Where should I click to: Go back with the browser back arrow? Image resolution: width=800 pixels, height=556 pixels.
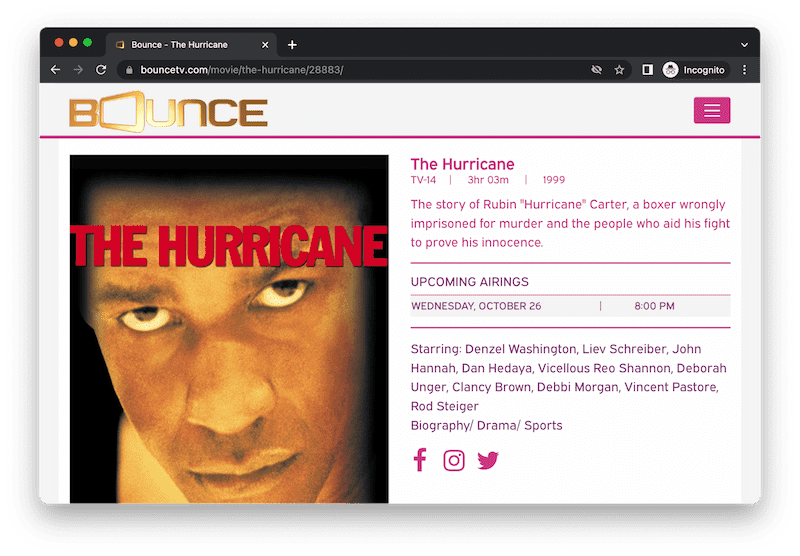coord(56,70)
